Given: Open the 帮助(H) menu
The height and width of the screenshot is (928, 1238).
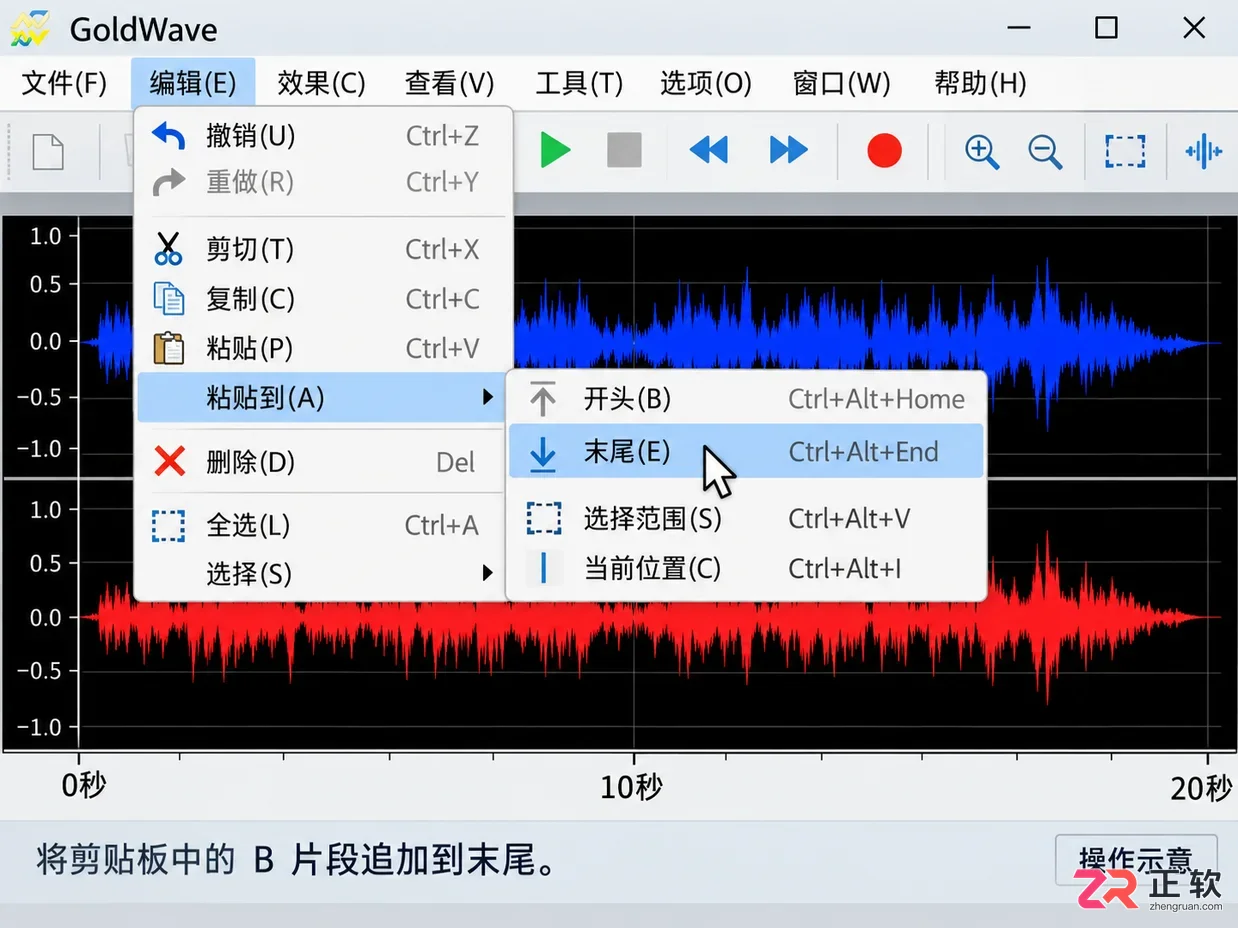Looking at the screenshot, I should point(980,83).
